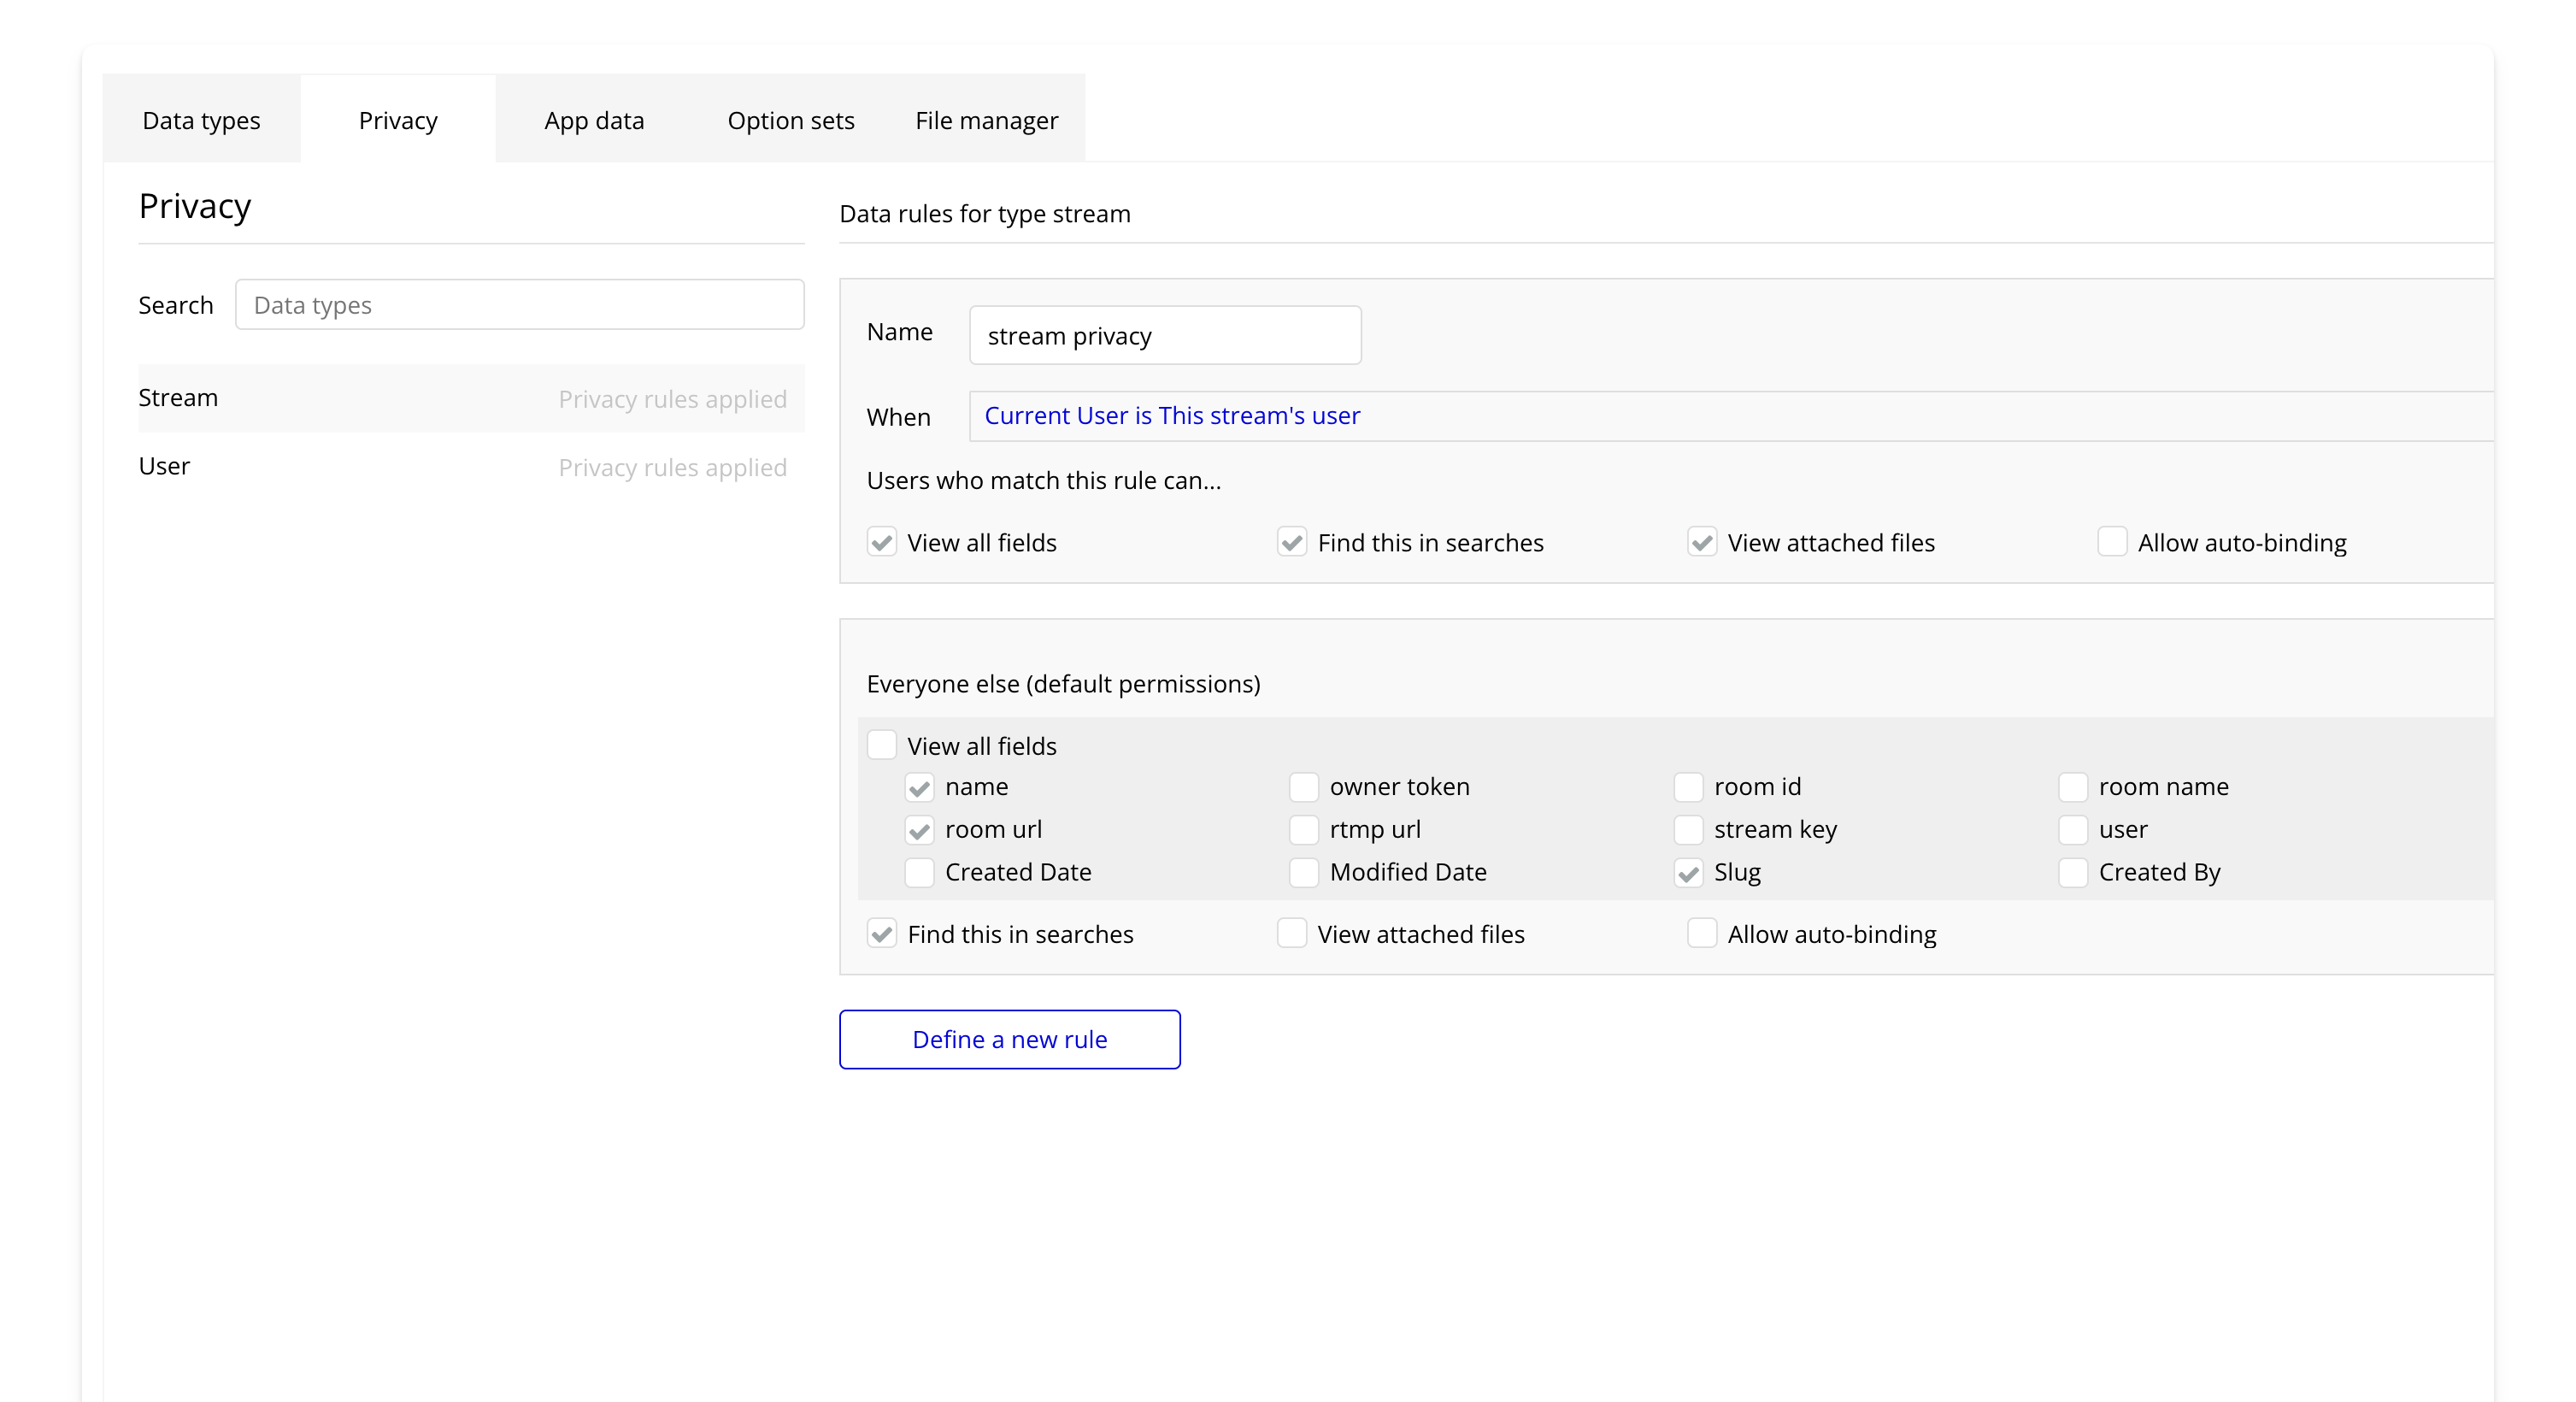
Task: Check the owner token field checkbox
Action: pyautogui.click(x=1303, y=787)
